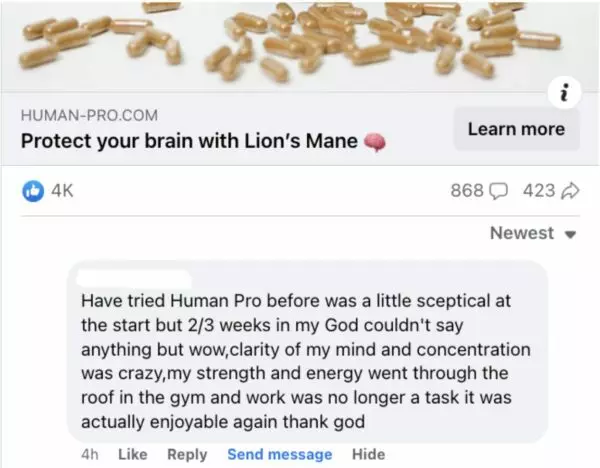Viewport: 600px width, 468px height.
Task: View the 4K reactions count
Action: pos(62,191)
